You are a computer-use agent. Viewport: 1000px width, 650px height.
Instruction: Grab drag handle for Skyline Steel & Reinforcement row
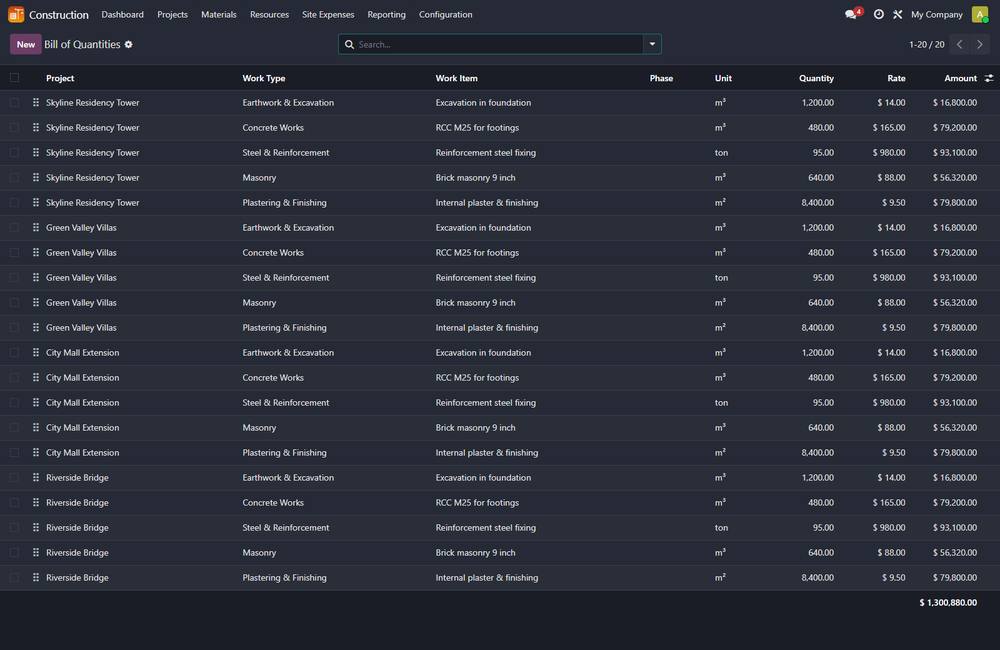tap(36, 152)
